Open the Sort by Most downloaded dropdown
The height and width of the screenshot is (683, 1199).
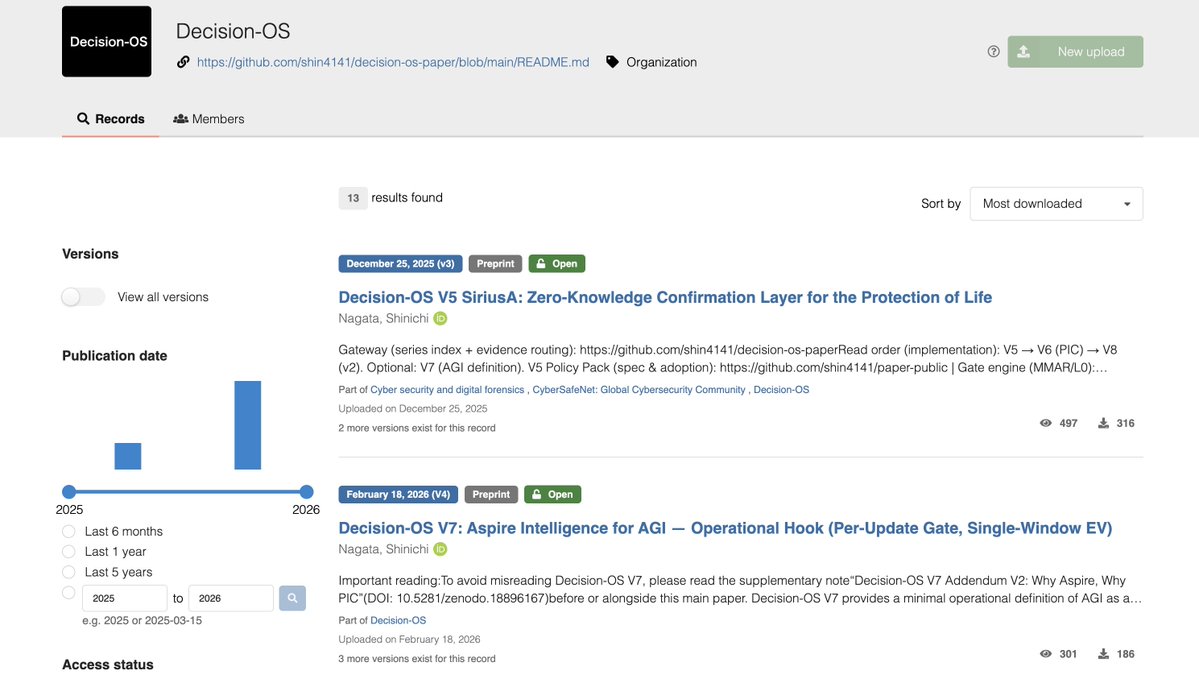1056,203
